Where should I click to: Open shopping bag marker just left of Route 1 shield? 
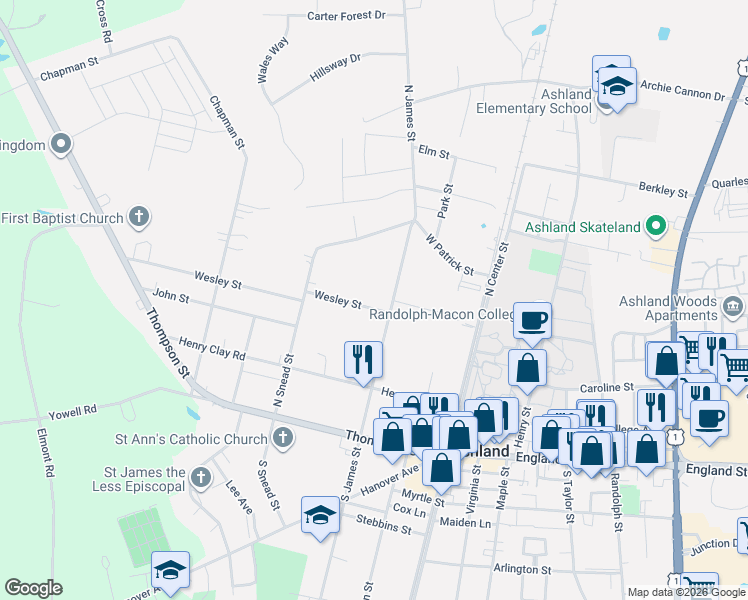click(646, 451)
